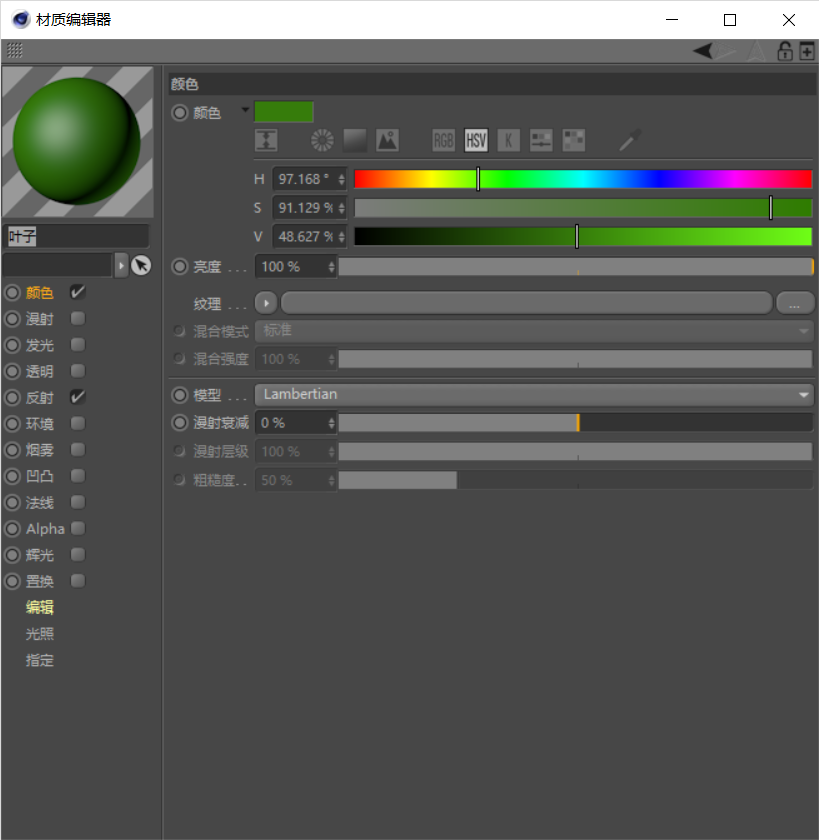Select the Kelvin color mode
Image resolution: width=819 pixels, height=840 pixels.
(x=509, y=140)
